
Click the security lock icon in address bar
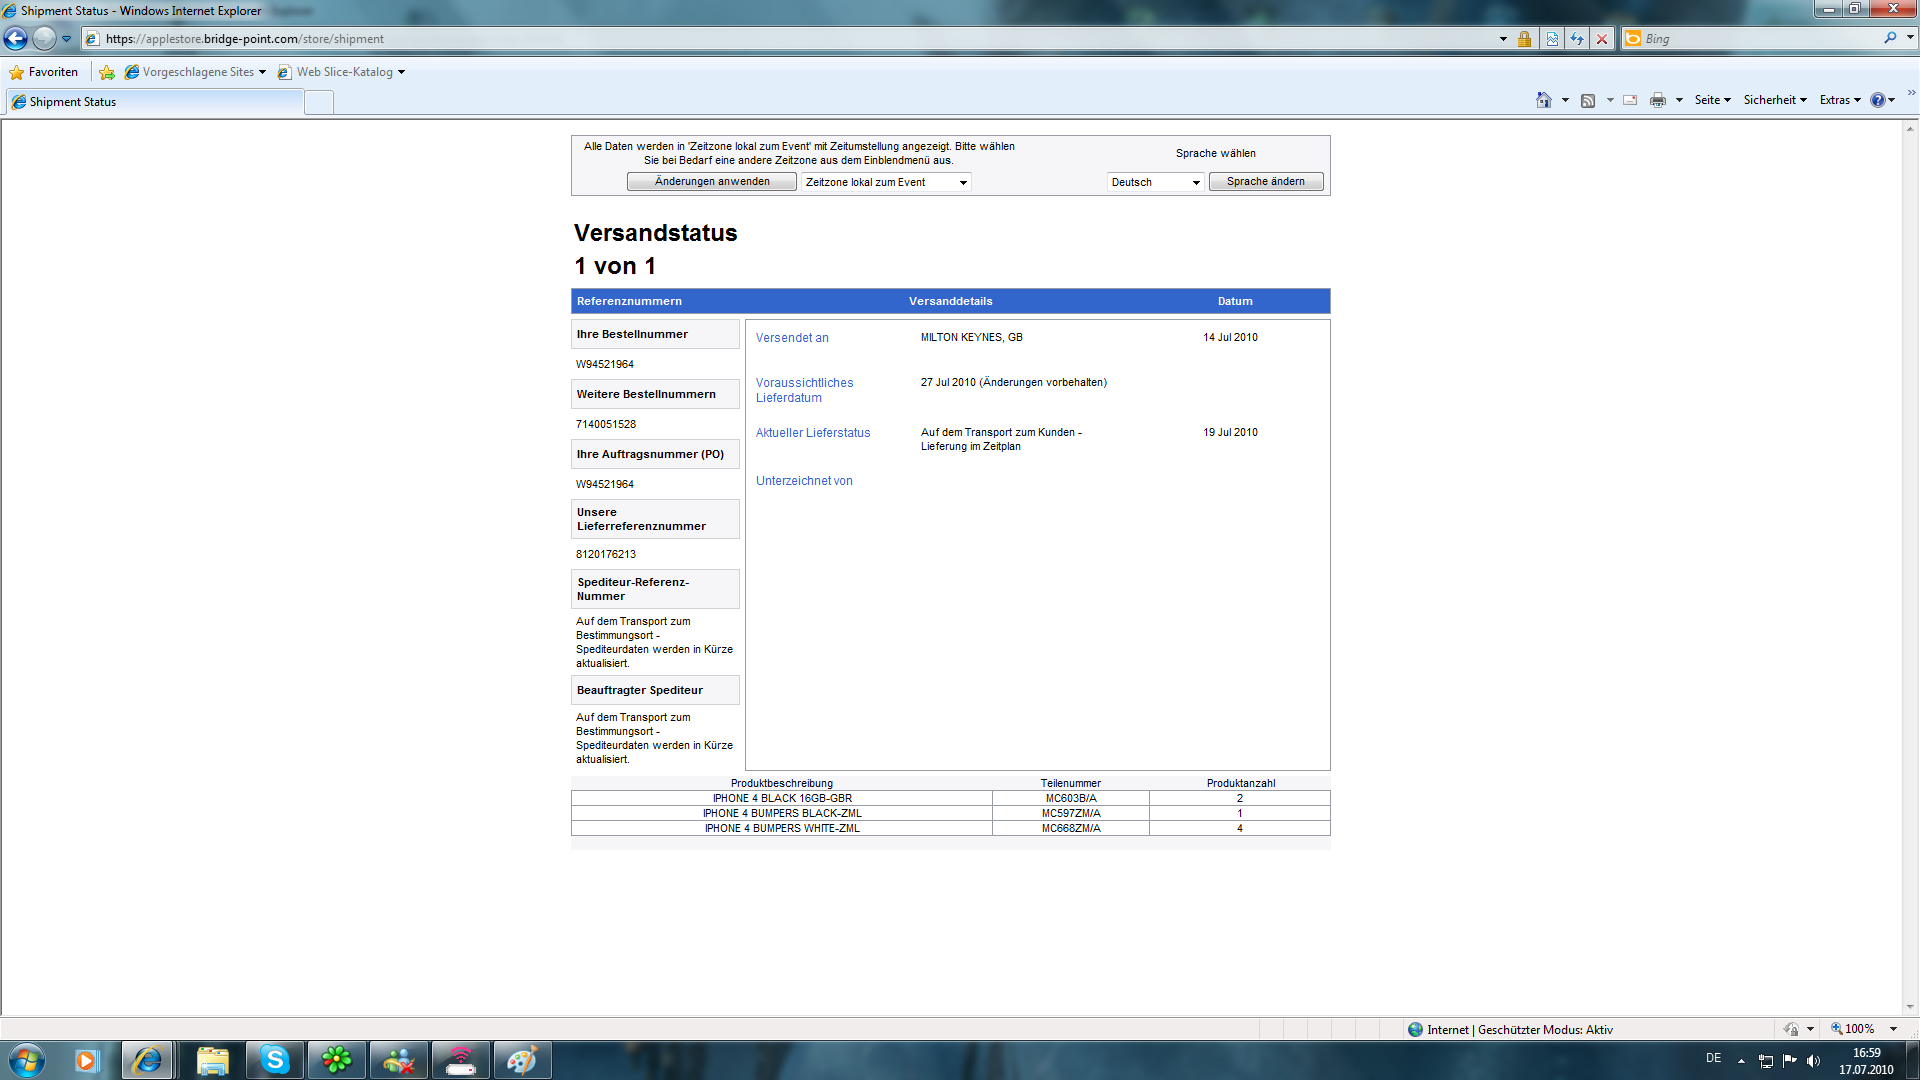pos(1524,39)
